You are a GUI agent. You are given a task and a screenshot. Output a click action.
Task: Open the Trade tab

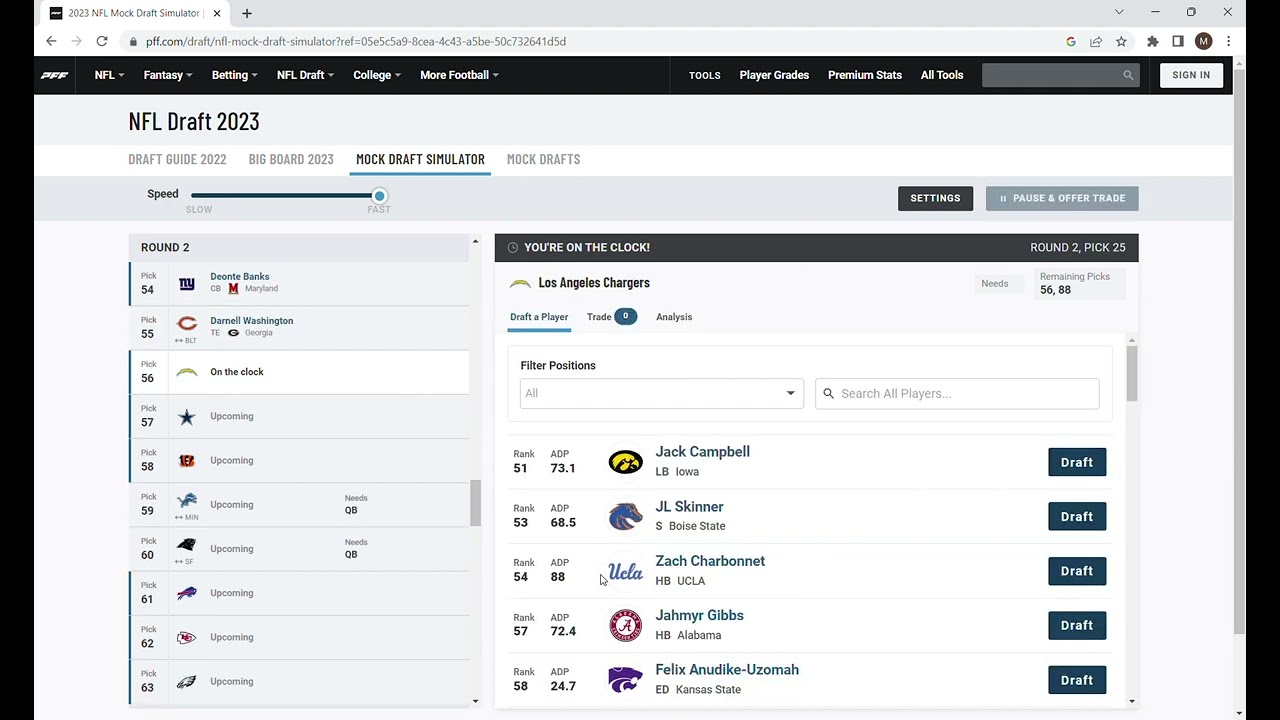click(611, 317)
